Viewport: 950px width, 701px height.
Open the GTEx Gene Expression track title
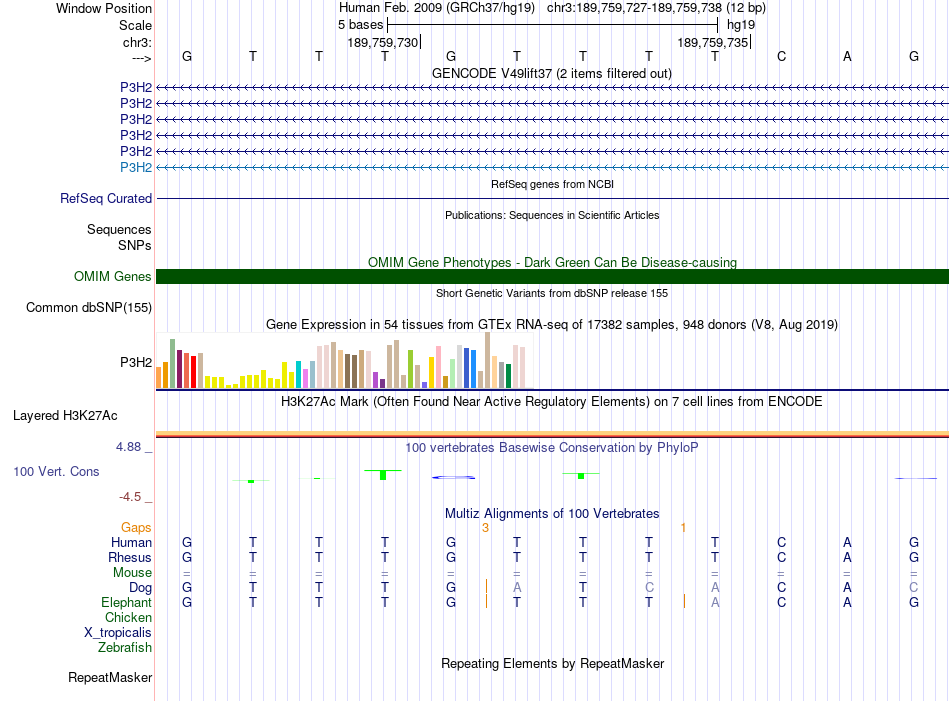(552, 325)
